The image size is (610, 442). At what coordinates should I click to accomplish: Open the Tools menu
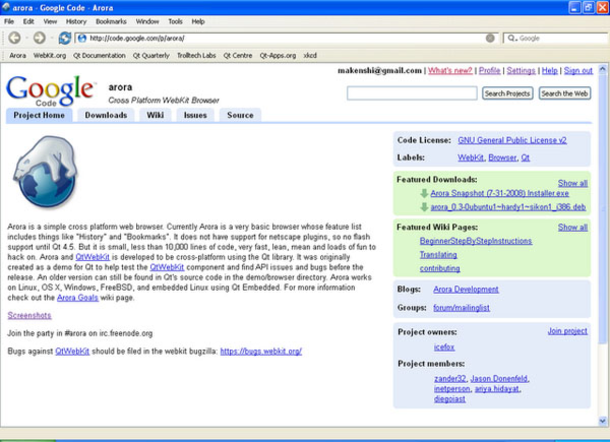175,21
